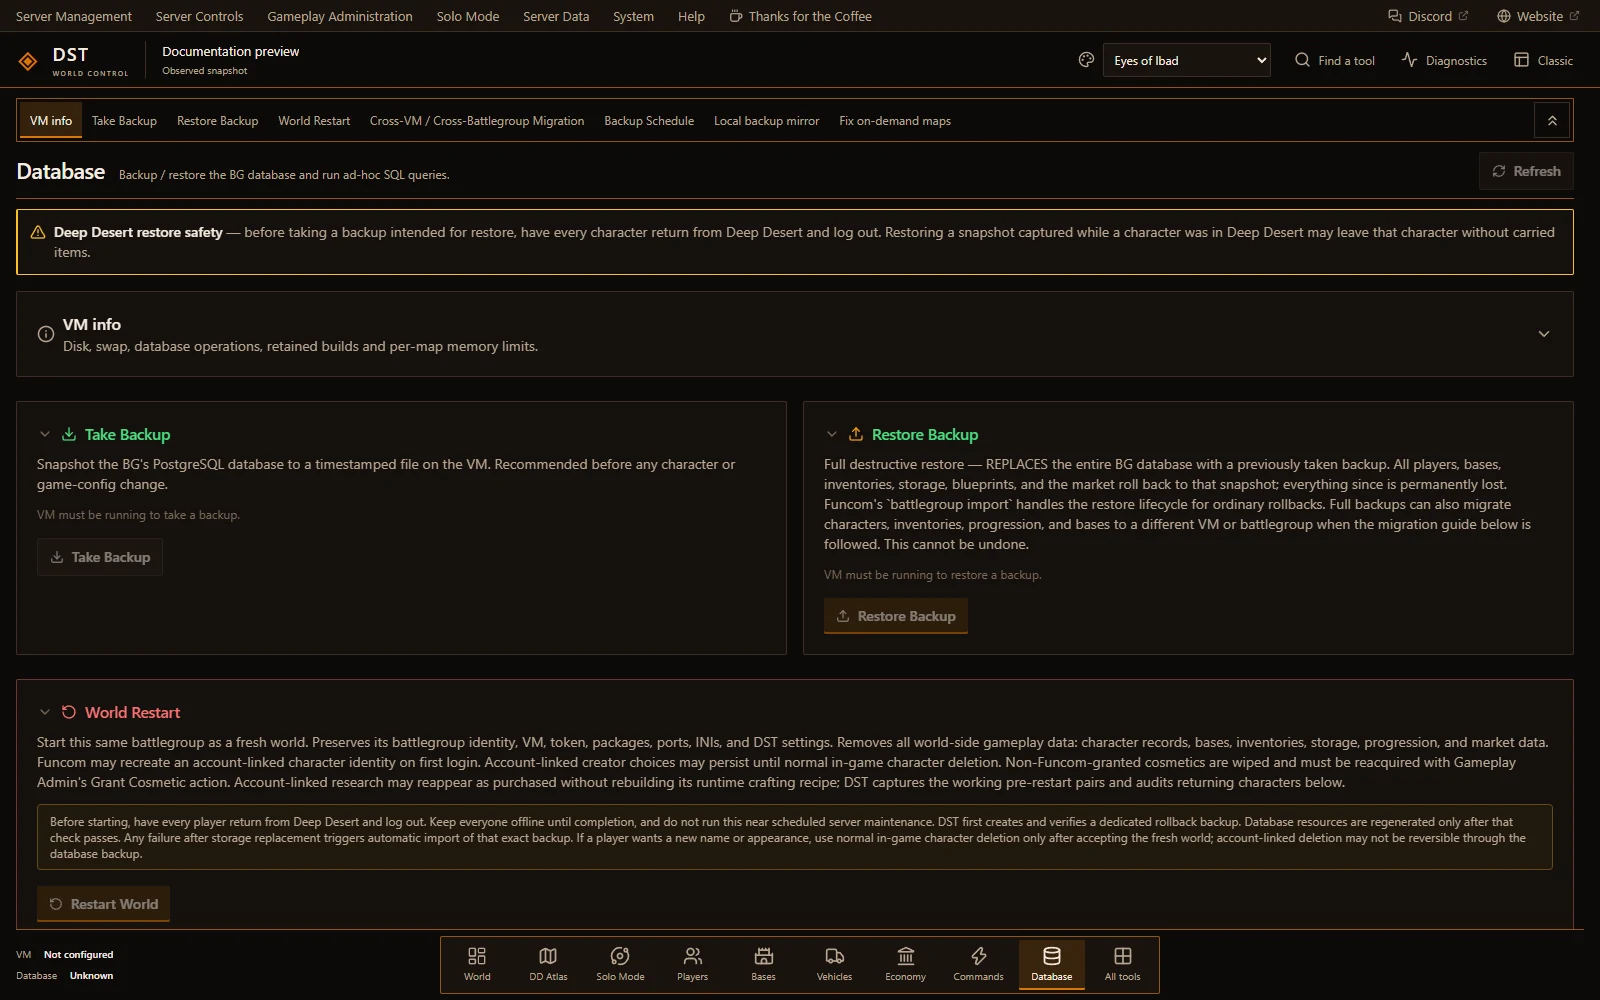Click the Restart World button
The width and height of the screenshot is (1600, 1000).
click(104, 904)
